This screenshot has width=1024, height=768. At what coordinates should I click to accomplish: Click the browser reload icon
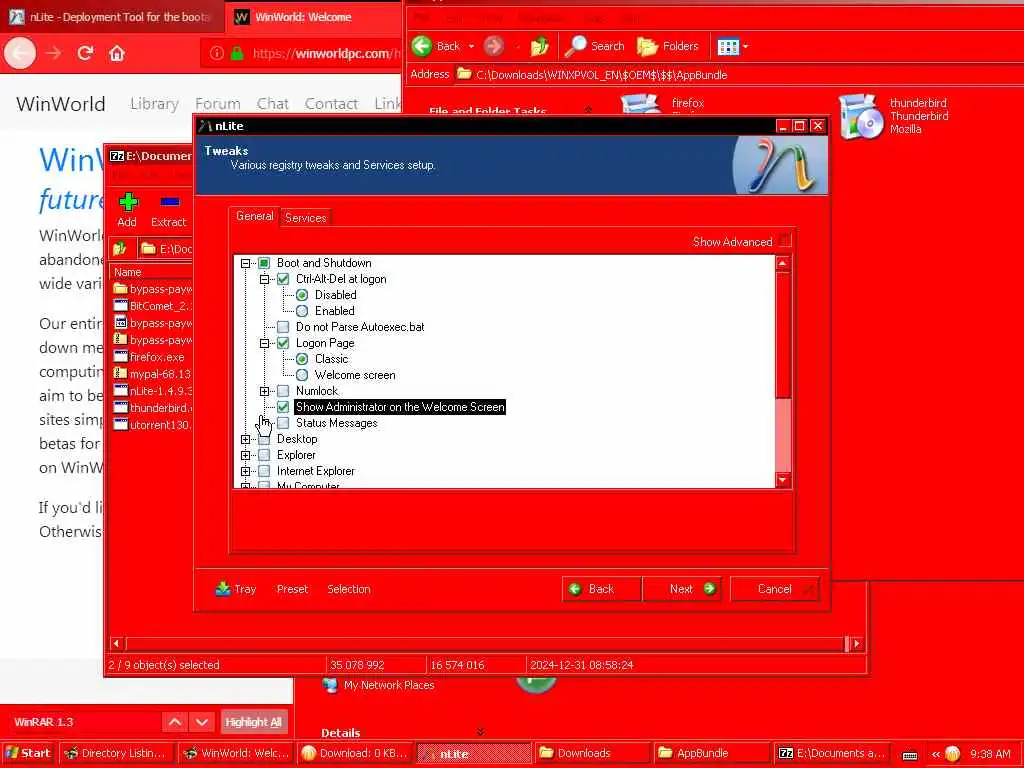click(x=85, y=53)
